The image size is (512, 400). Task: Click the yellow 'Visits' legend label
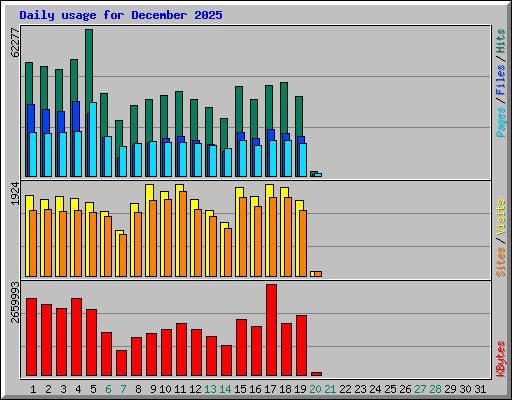[501, 218]
